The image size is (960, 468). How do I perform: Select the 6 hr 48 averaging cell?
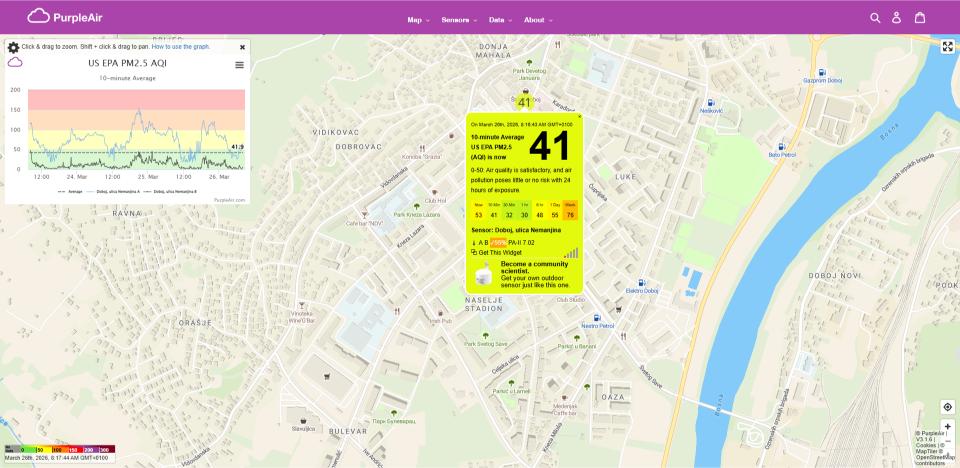[x=539, y=210]
